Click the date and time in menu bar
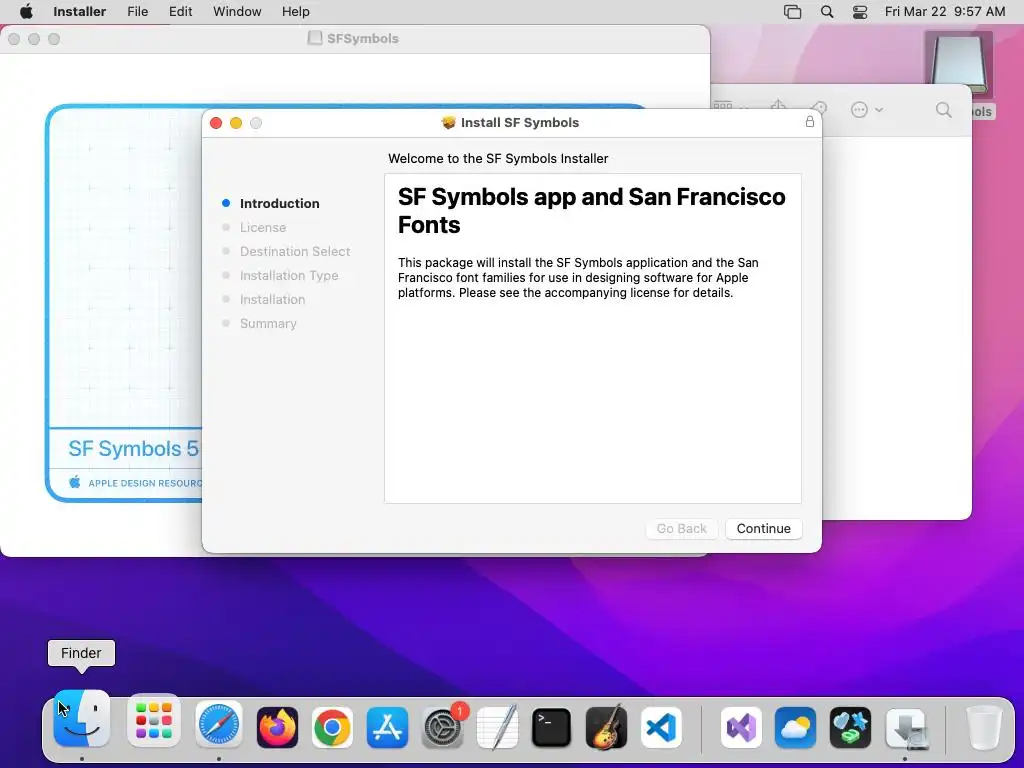 [944, 11]
